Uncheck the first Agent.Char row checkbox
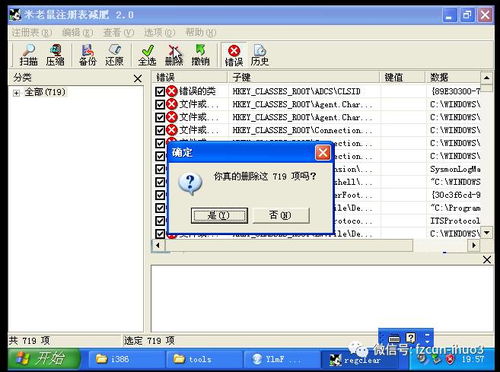This screenshot has width=500, height=372. (160, 104)
